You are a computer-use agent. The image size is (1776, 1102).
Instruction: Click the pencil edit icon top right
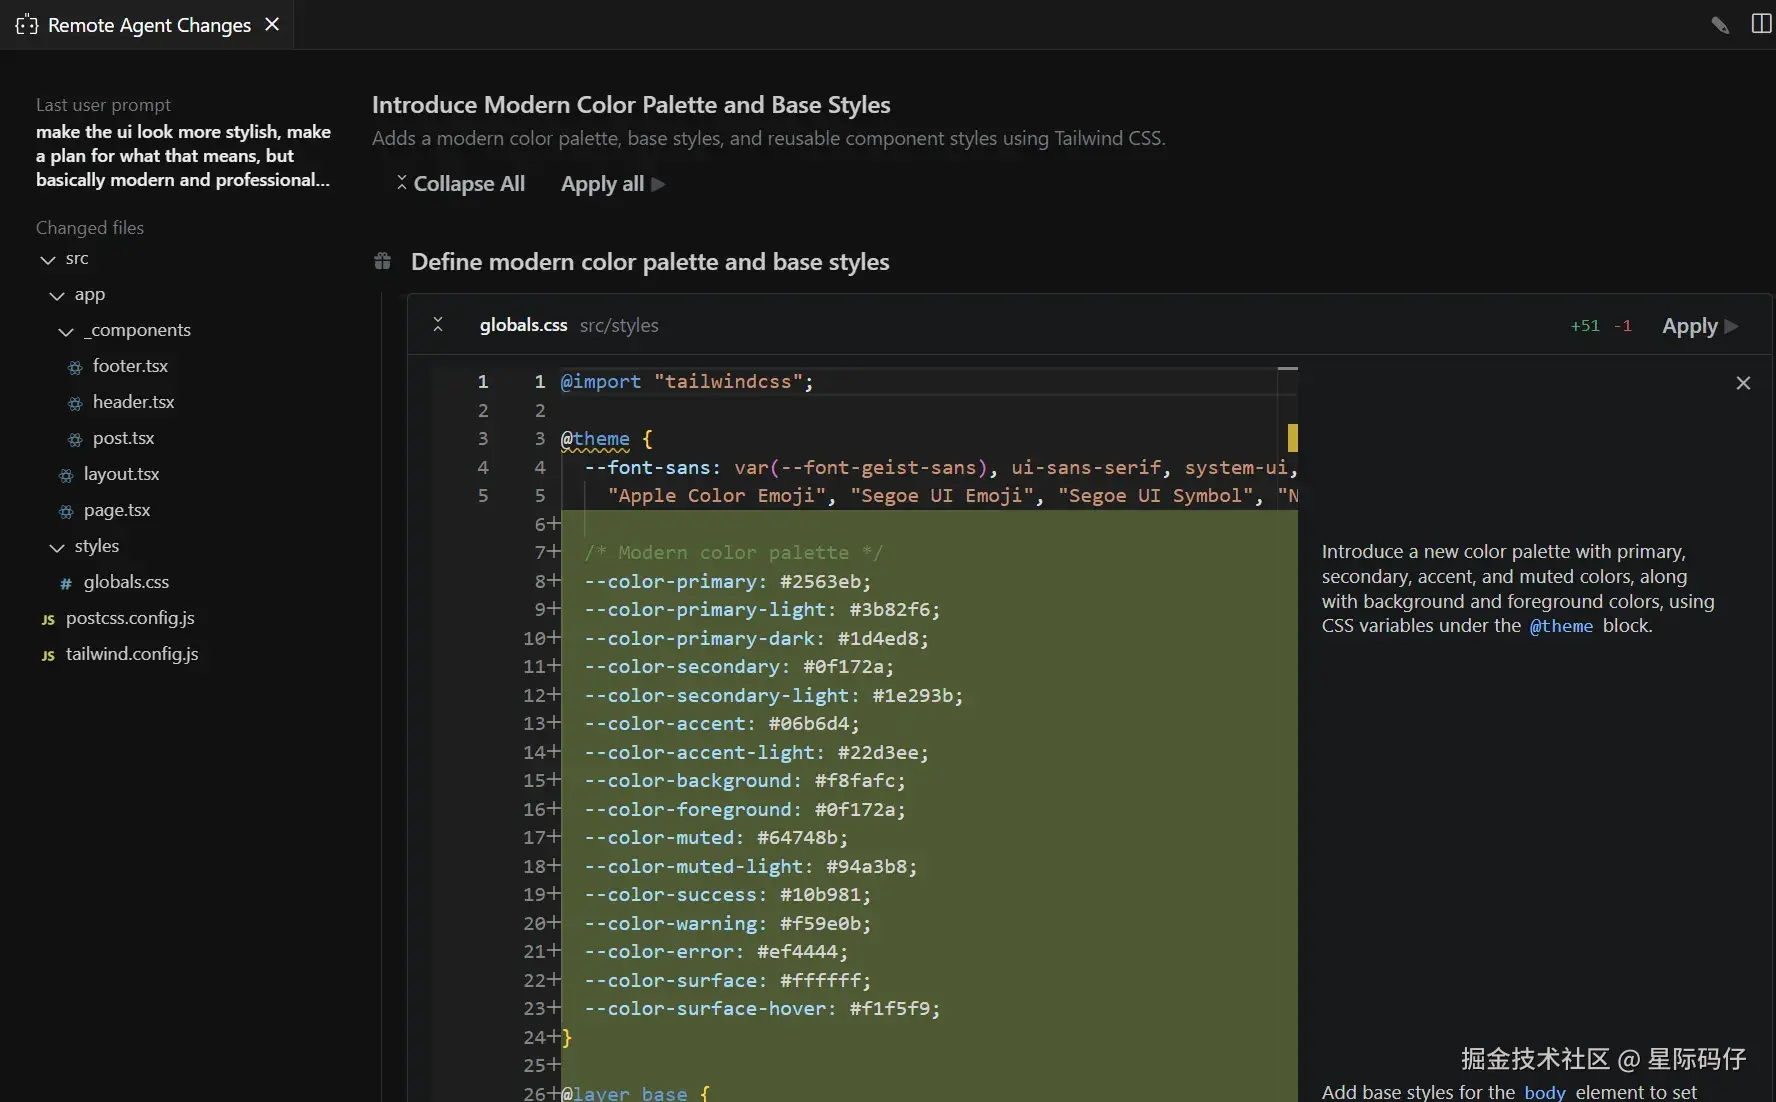1720,25
